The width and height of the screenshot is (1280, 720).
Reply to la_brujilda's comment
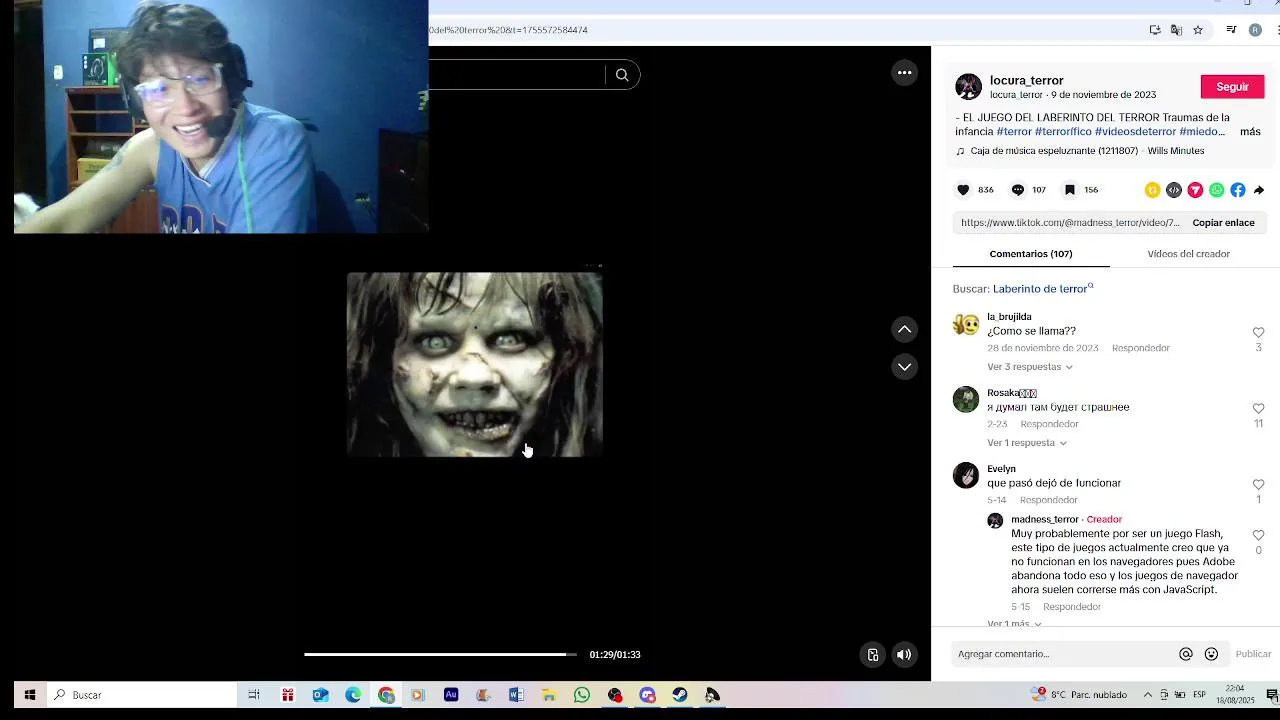1141,348
